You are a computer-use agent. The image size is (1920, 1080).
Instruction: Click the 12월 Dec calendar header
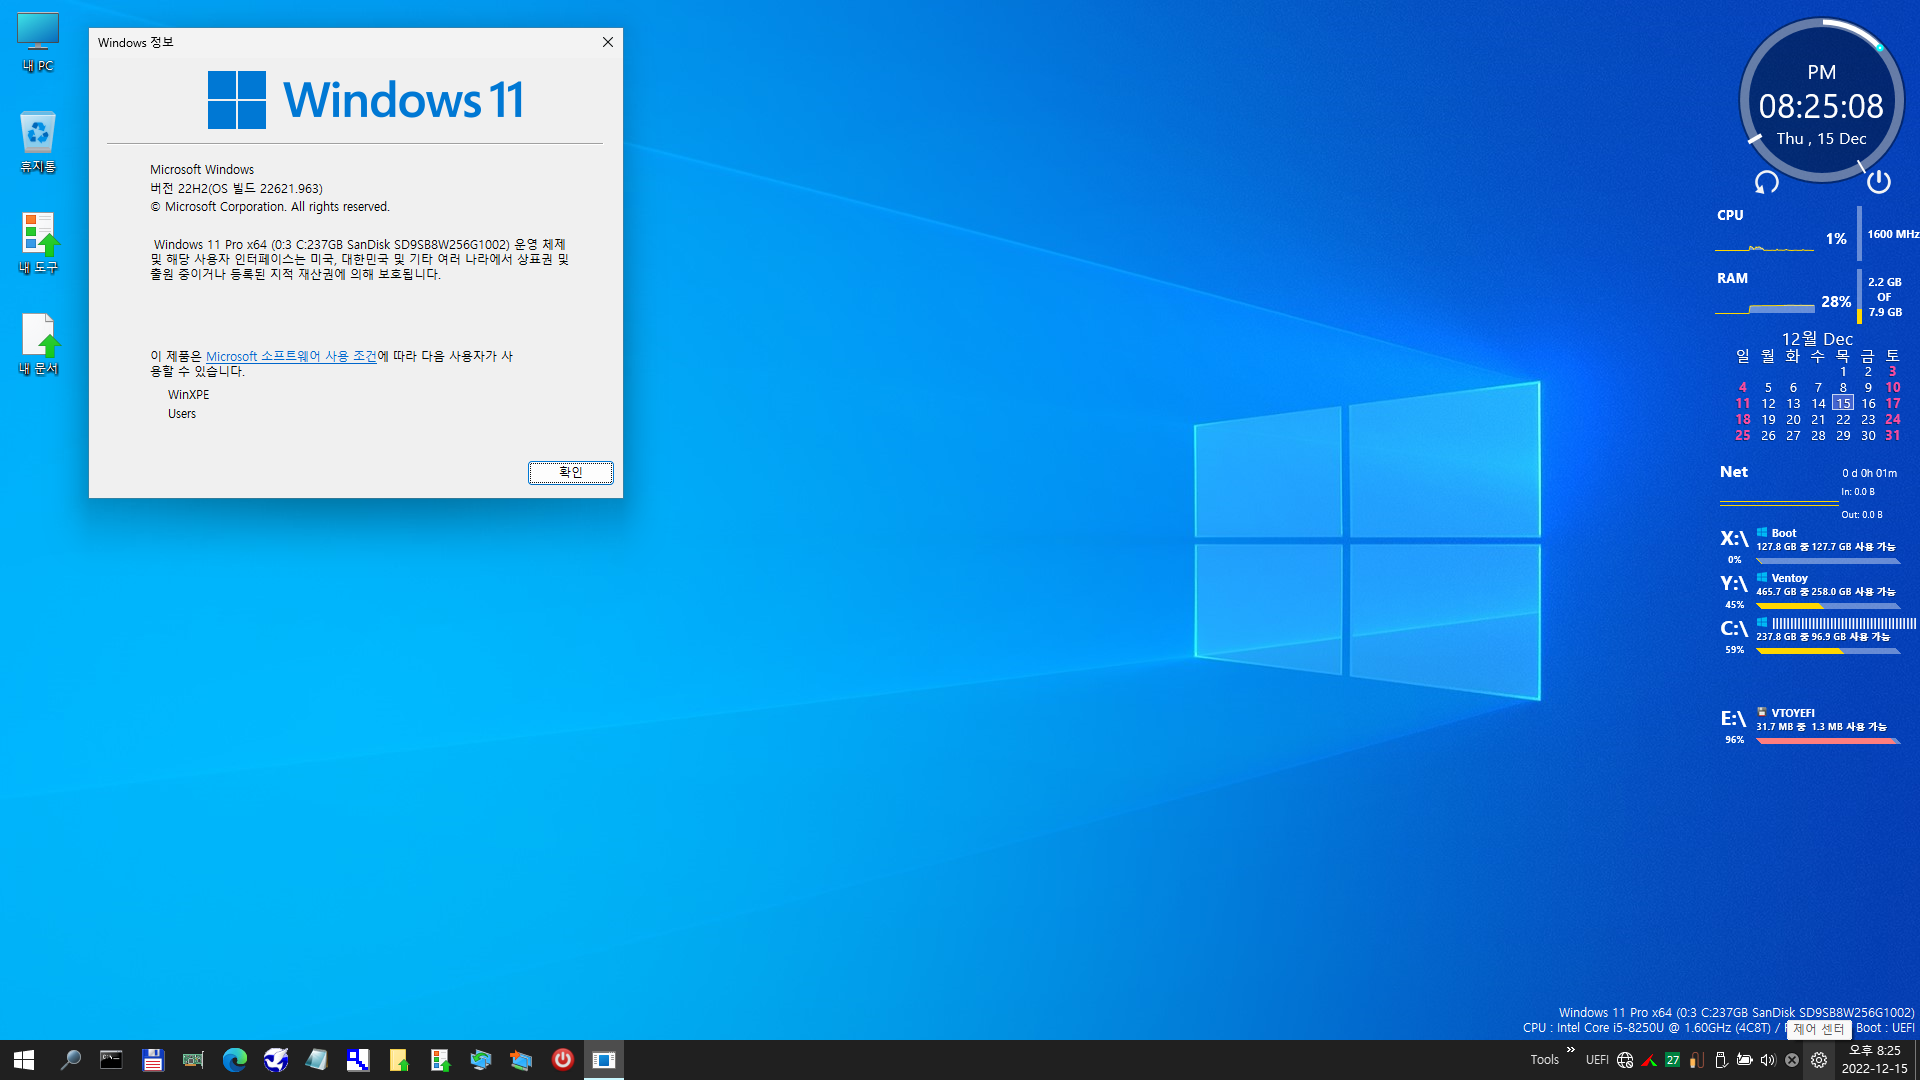(1817, 339)
